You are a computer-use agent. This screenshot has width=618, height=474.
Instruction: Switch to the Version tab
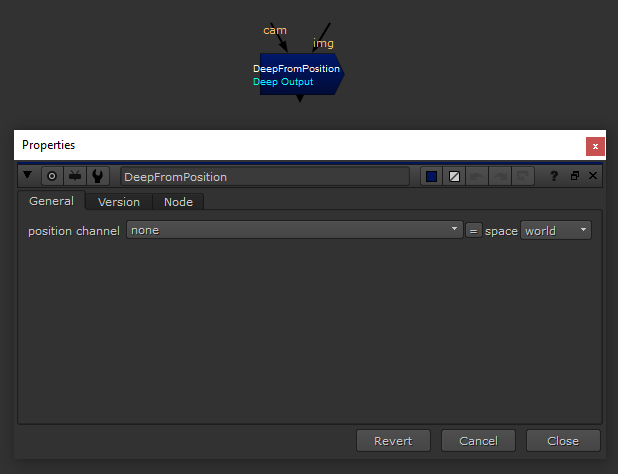119,202
